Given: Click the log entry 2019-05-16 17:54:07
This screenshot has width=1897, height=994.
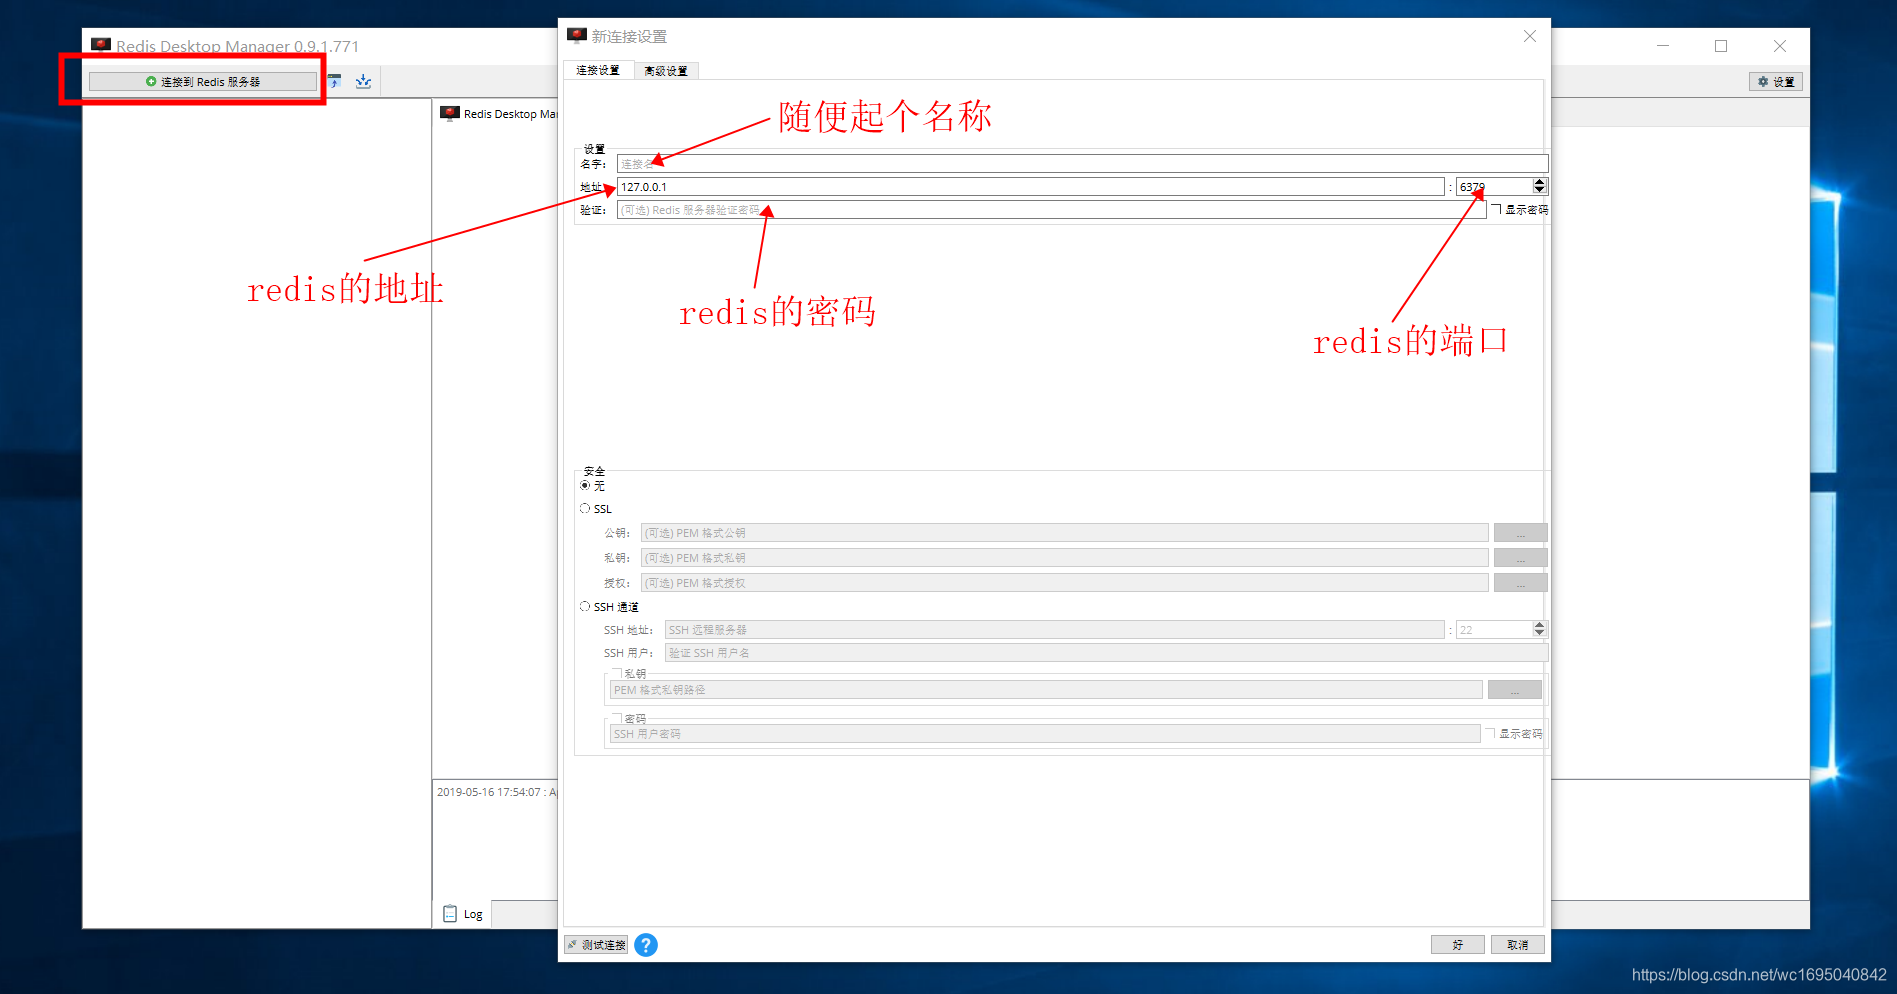Looking at the screenshot, I should (x=496, y=792).
